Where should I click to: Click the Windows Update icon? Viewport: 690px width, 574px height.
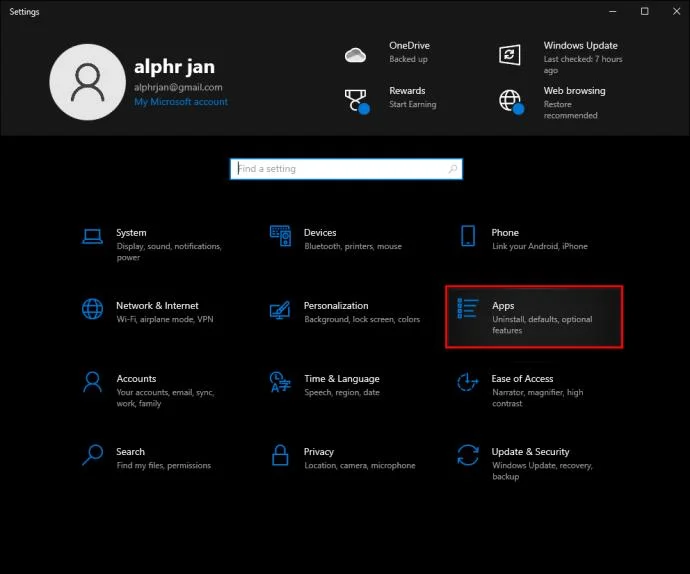pos(510,55)
